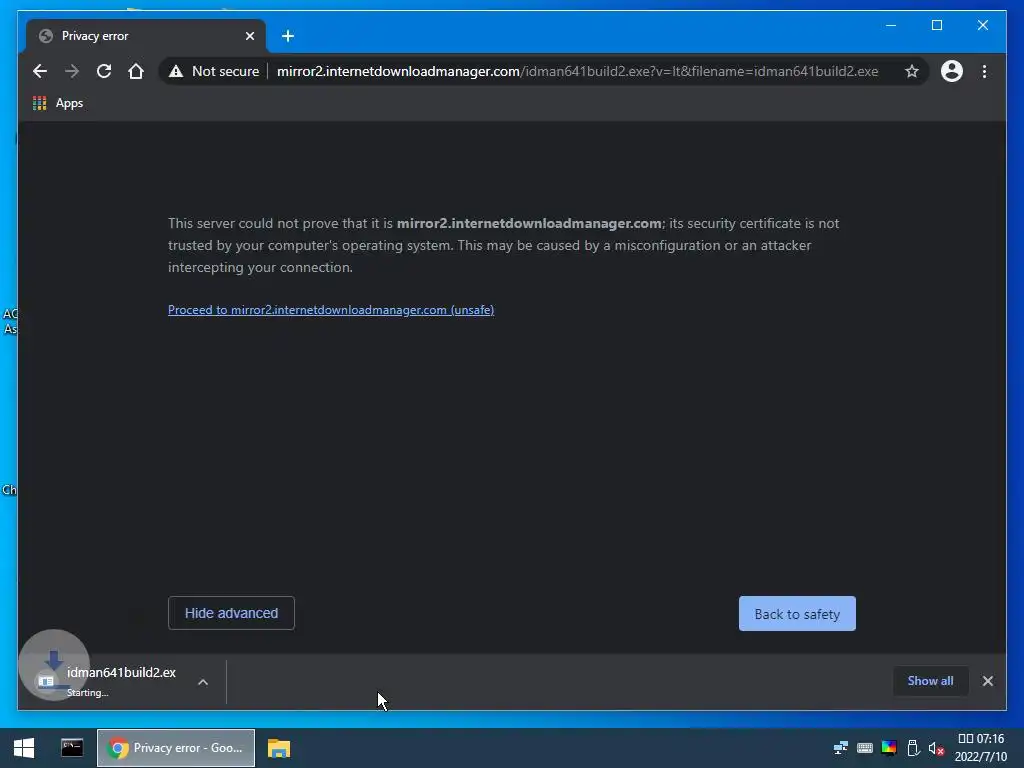Close the Privacy error tab
This screenshot has width=1024, height=768.
click(249, 36)
